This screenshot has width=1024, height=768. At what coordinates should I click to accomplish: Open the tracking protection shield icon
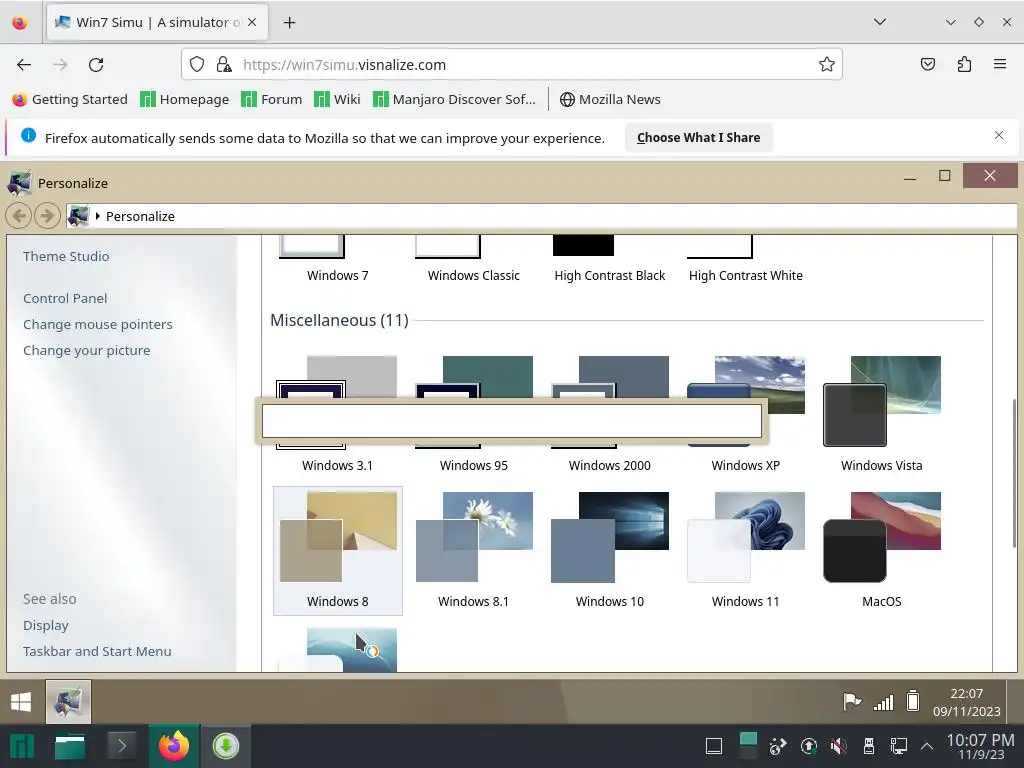click(x=197, y=65)
